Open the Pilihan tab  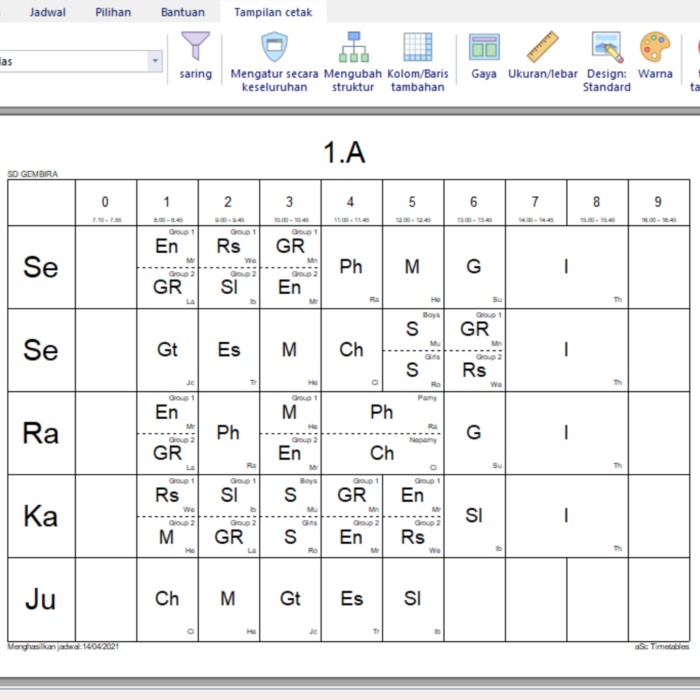click(x=113, y=12)
